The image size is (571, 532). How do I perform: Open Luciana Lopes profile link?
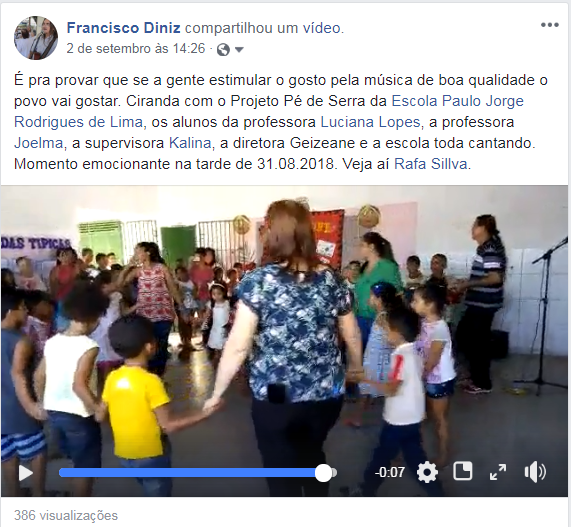[370, 122]
